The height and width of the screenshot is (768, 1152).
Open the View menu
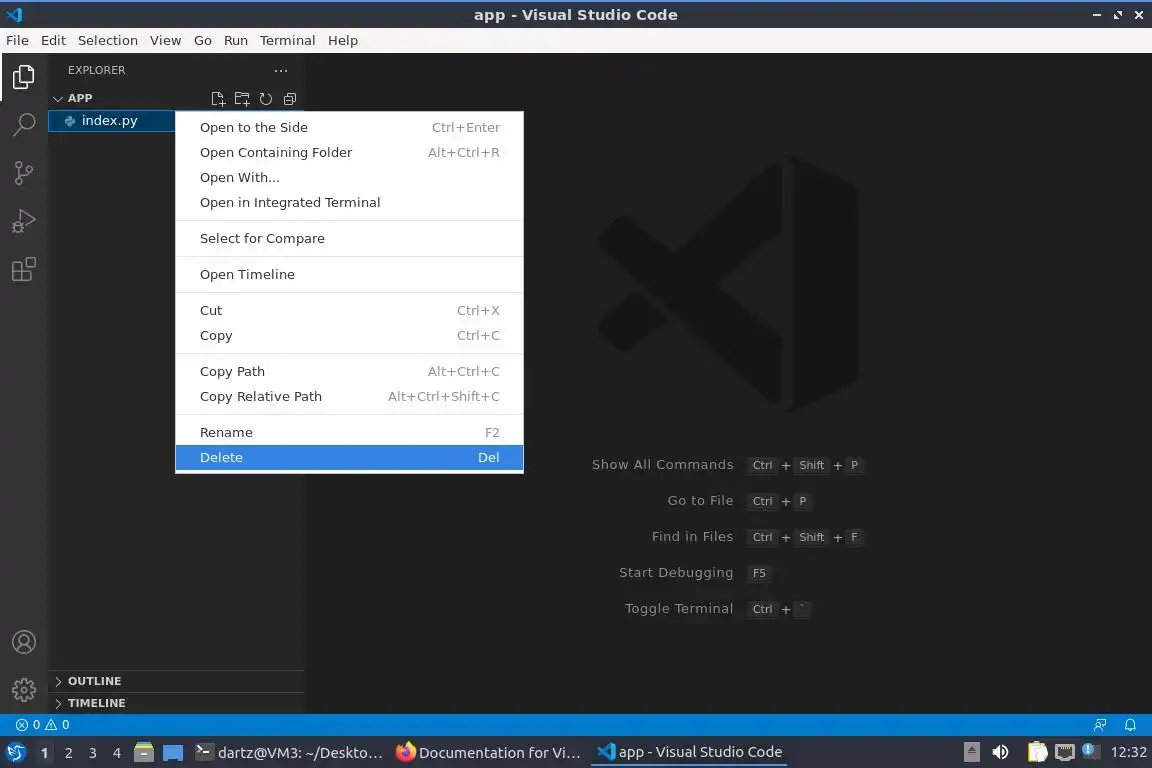[x=165, y=40]
